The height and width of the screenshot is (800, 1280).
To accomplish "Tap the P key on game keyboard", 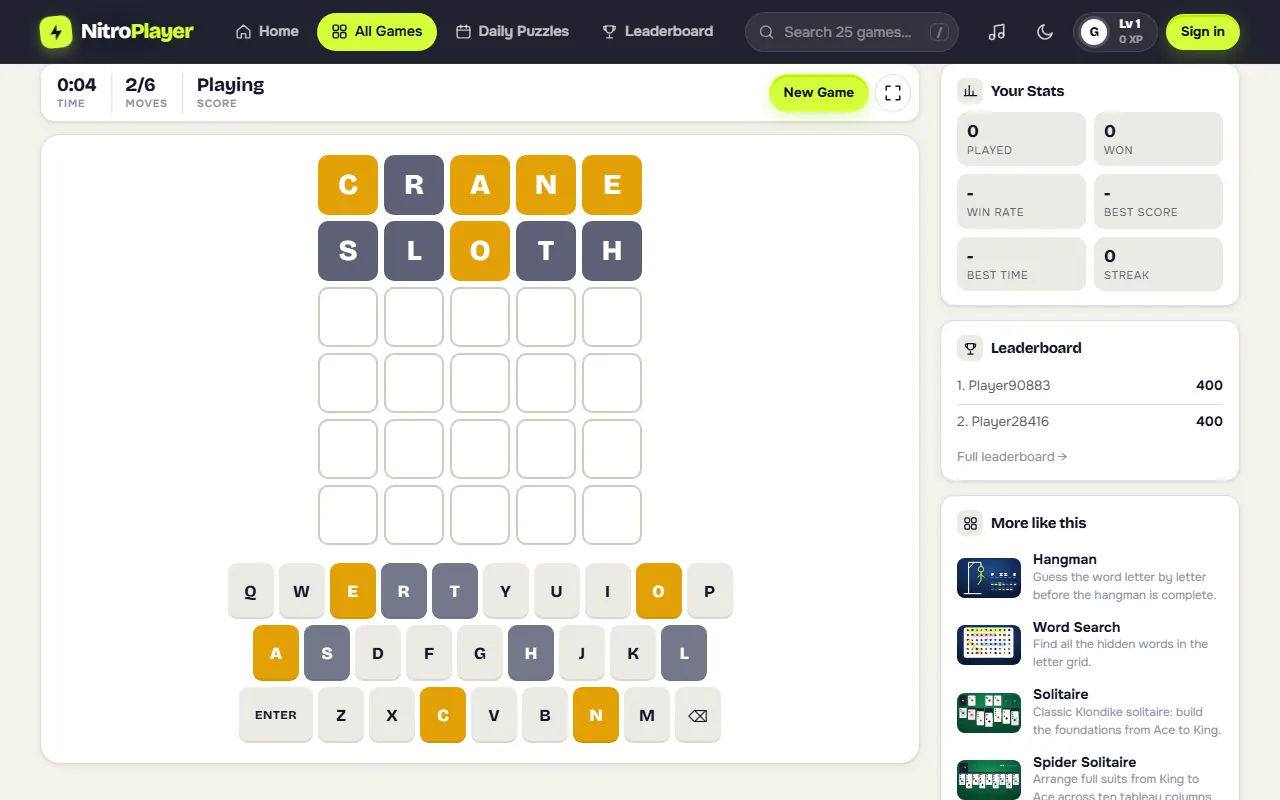I will click(710, 591).
